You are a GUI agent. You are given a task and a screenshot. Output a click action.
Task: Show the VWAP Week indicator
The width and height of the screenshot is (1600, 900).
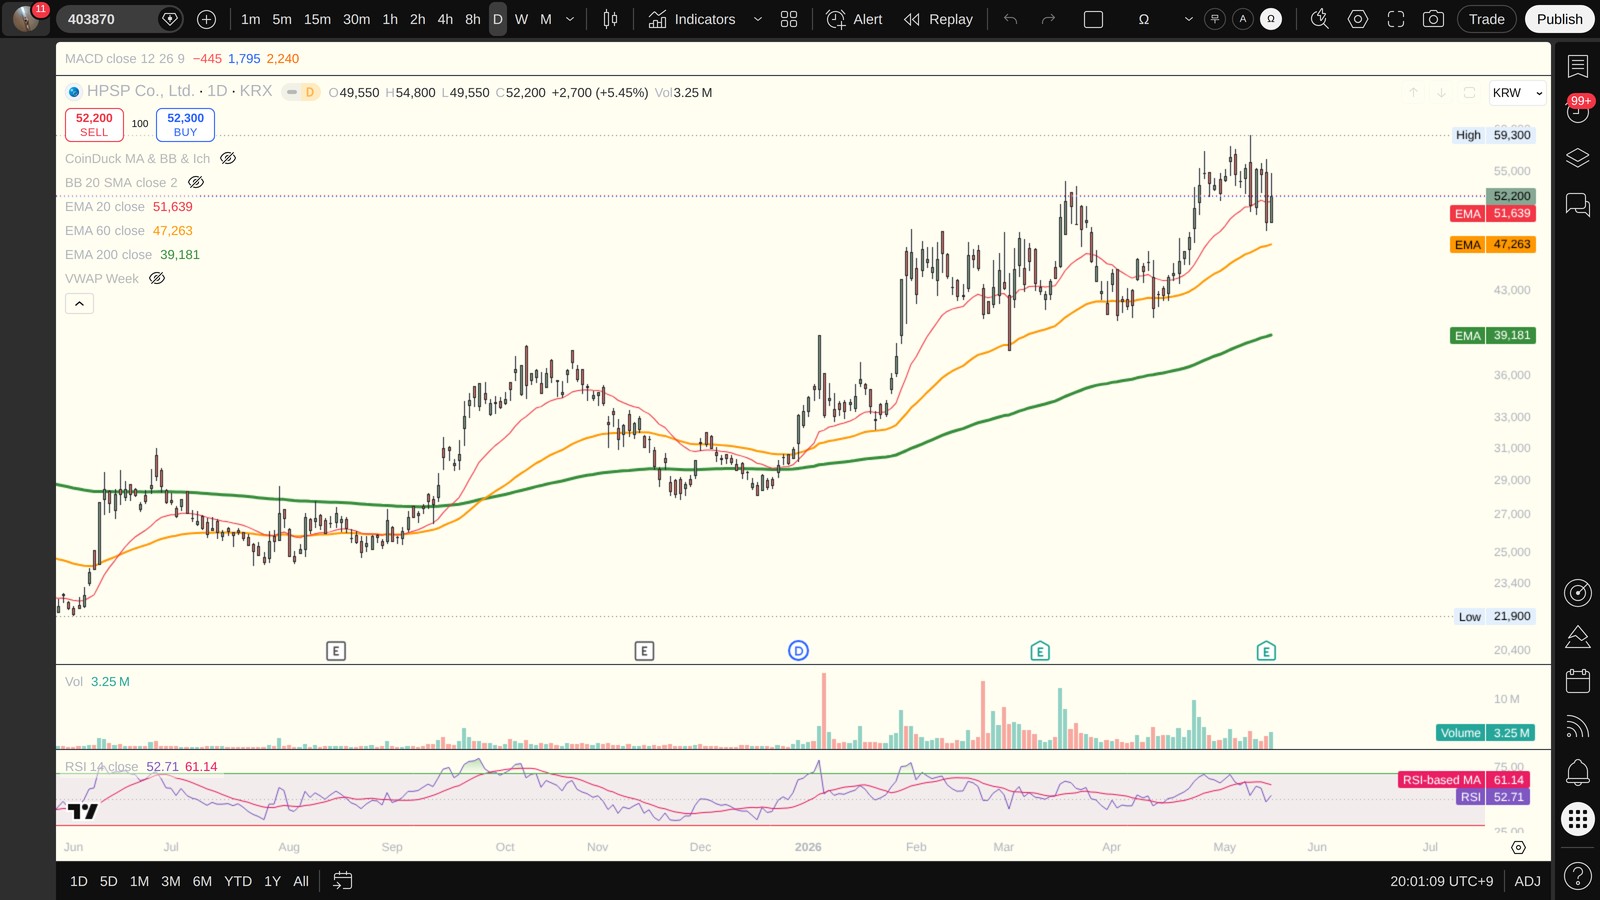(x=157, y=278)
